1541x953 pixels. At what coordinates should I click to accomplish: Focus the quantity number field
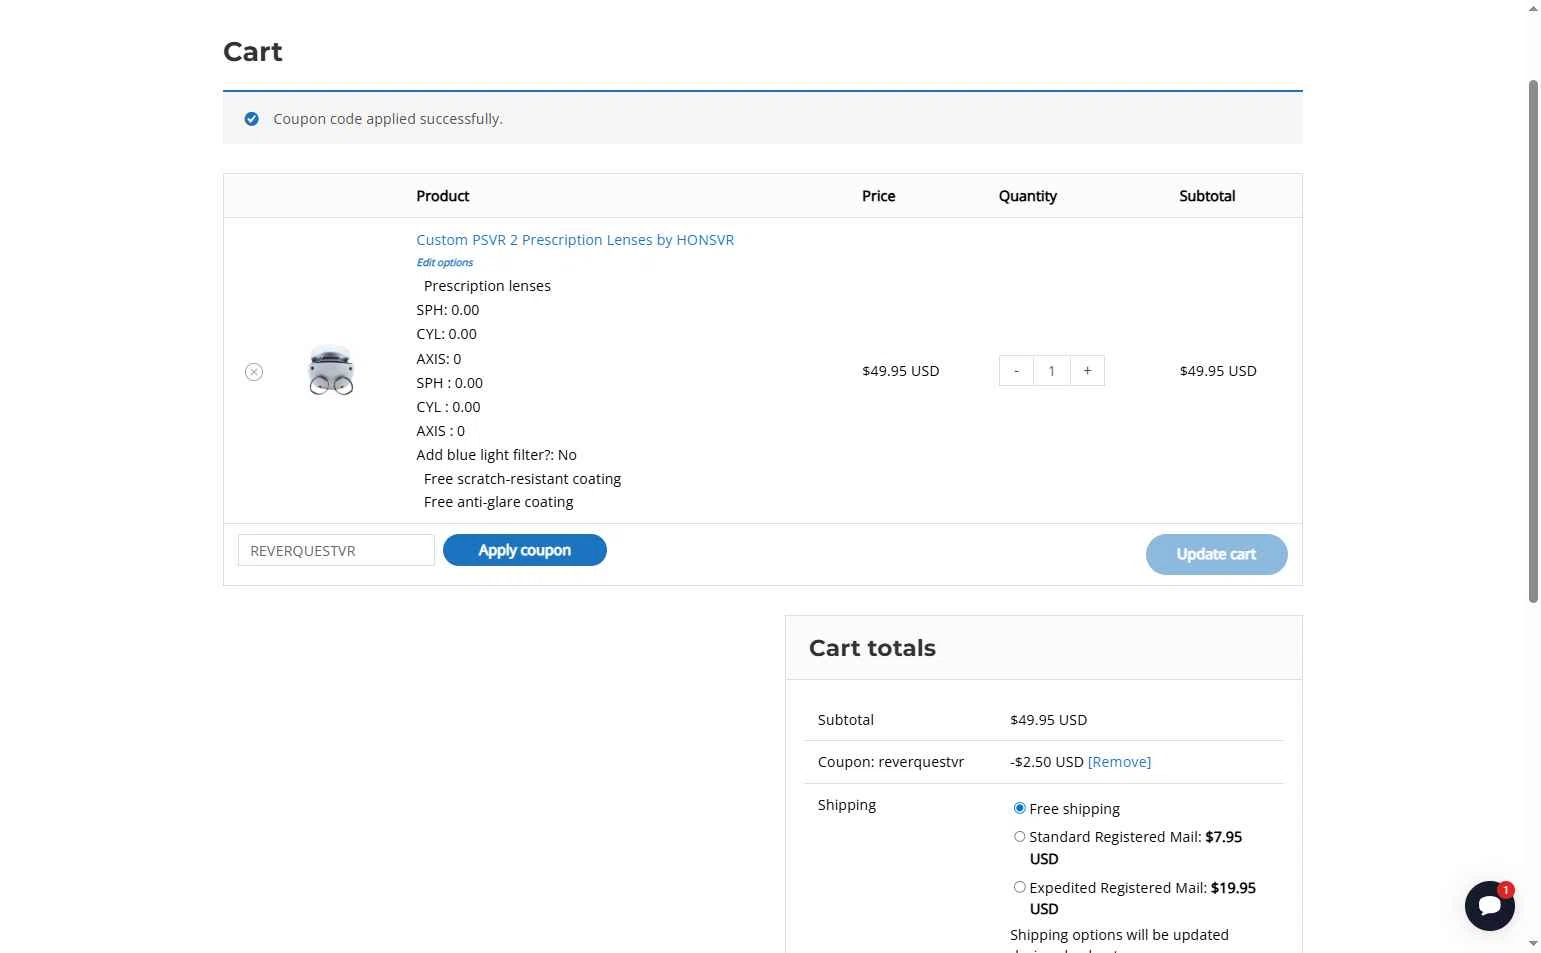point(1051,371)
